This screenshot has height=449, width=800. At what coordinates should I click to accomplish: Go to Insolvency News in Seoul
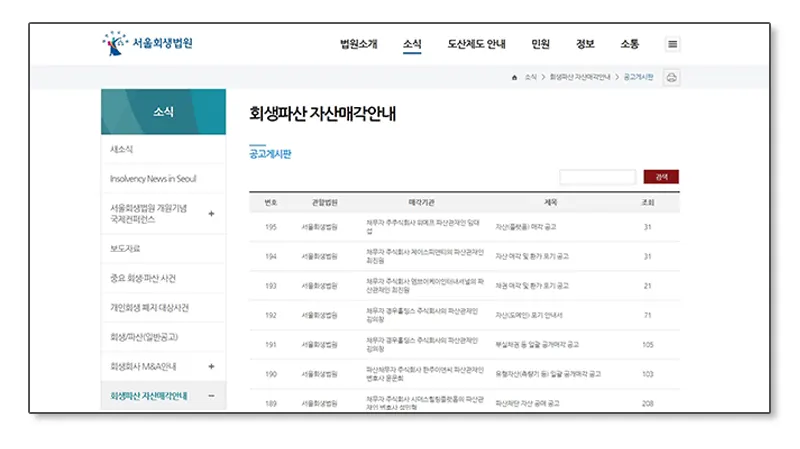click(x=153, y=178)
